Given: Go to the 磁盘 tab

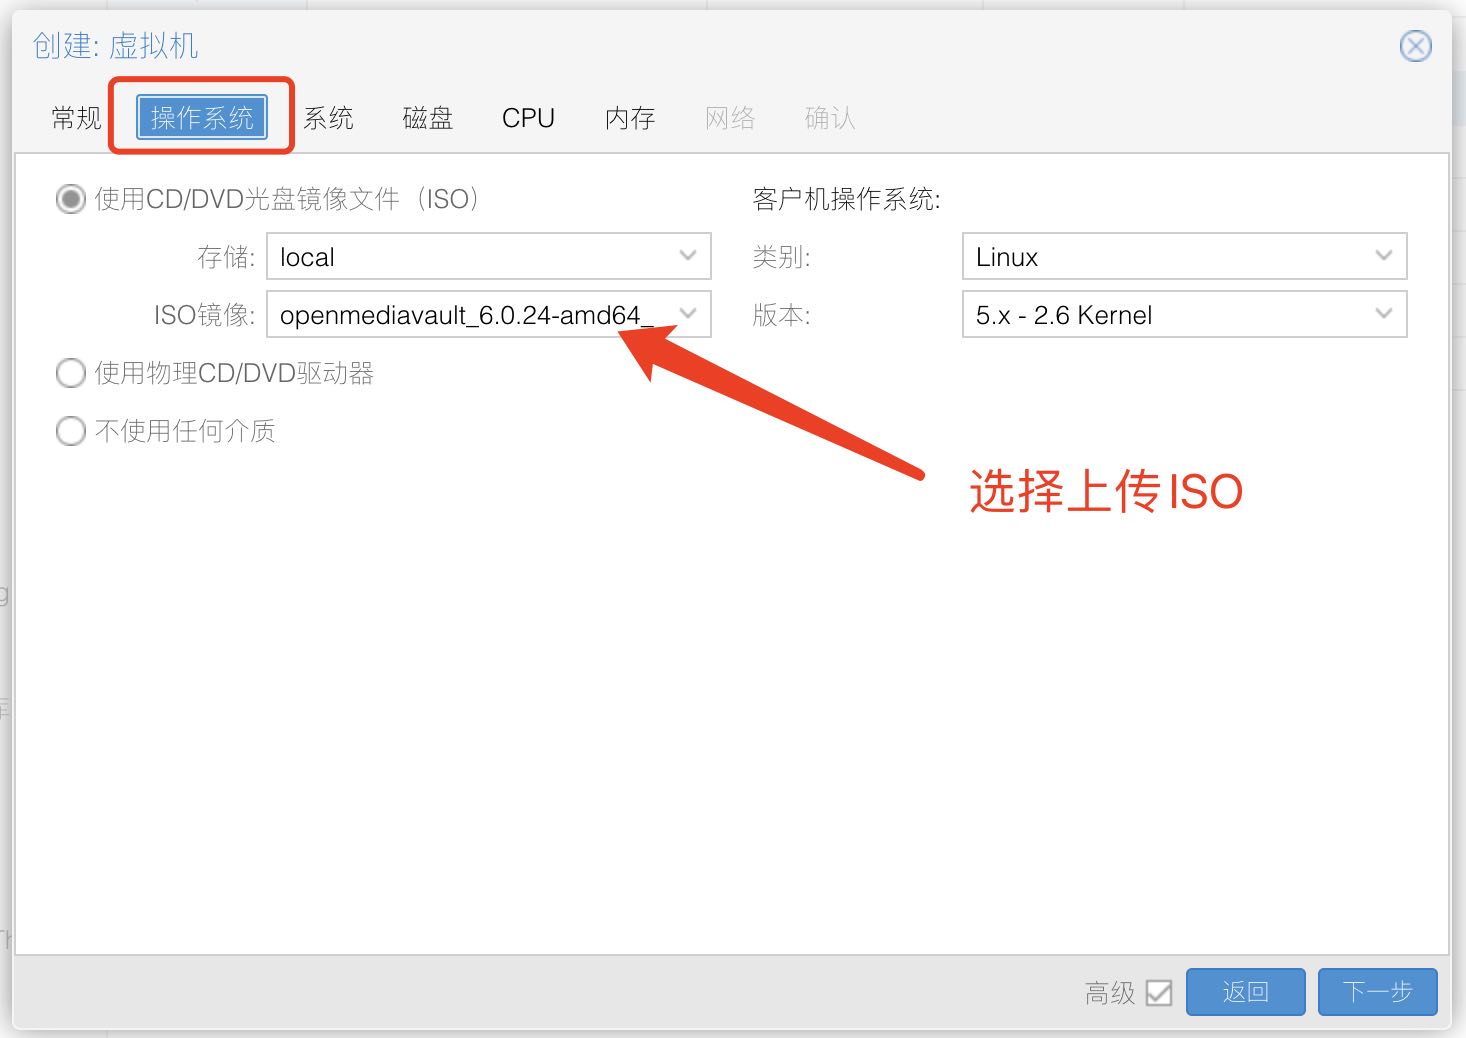Looking at the screenshot, I should (427, 118).
